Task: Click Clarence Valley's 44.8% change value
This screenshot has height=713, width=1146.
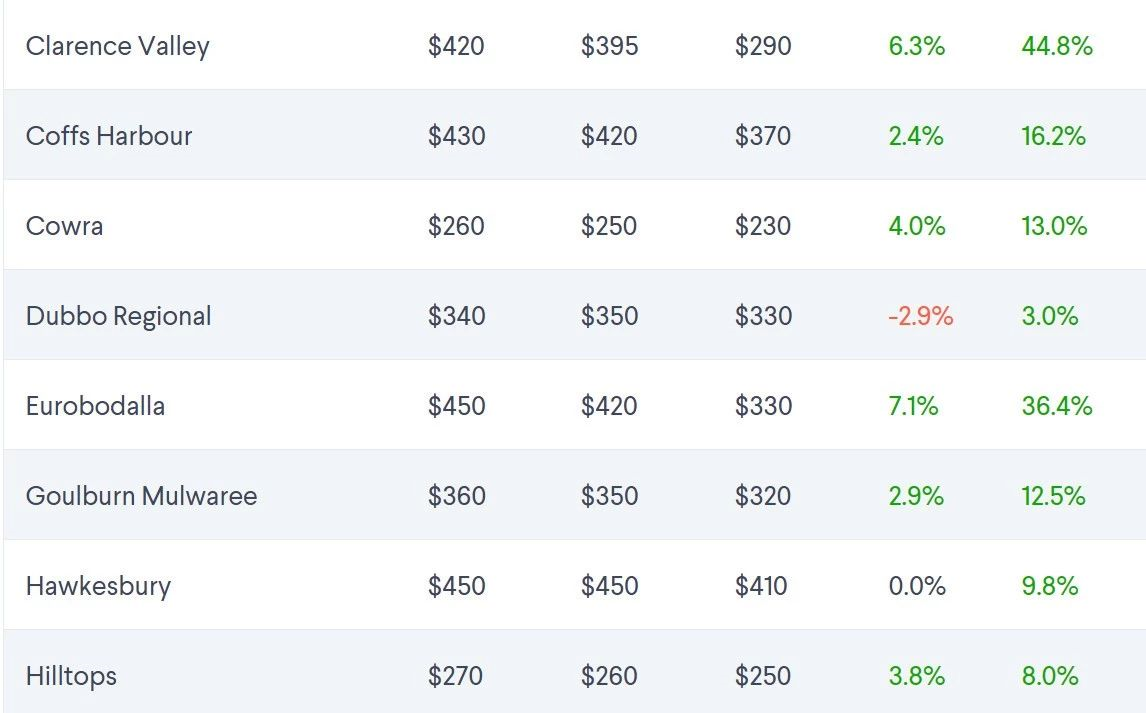Action: pos(1057,46)
